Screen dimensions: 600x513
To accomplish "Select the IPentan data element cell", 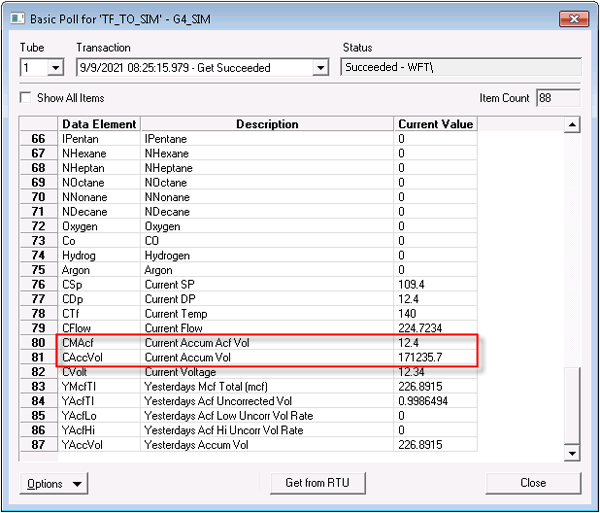I will click(99, 138).
